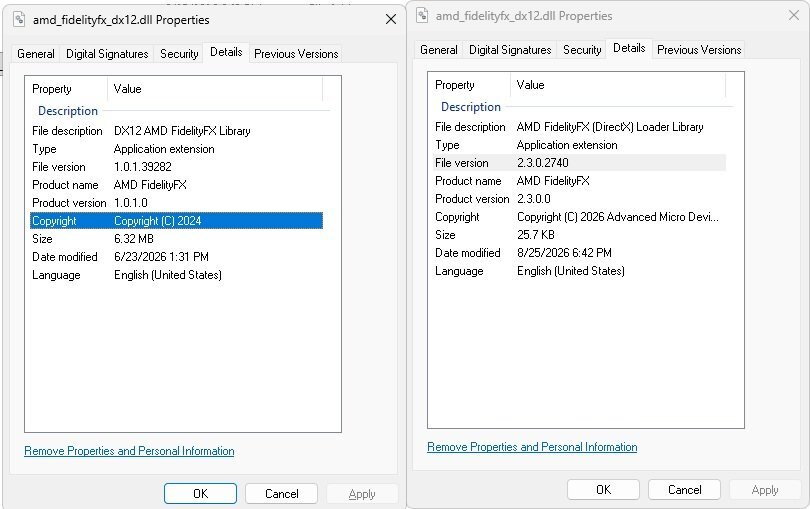Screen dimensions: 810x509
Task: Select File version 1.0.1.39282 row
Action: 176,167
